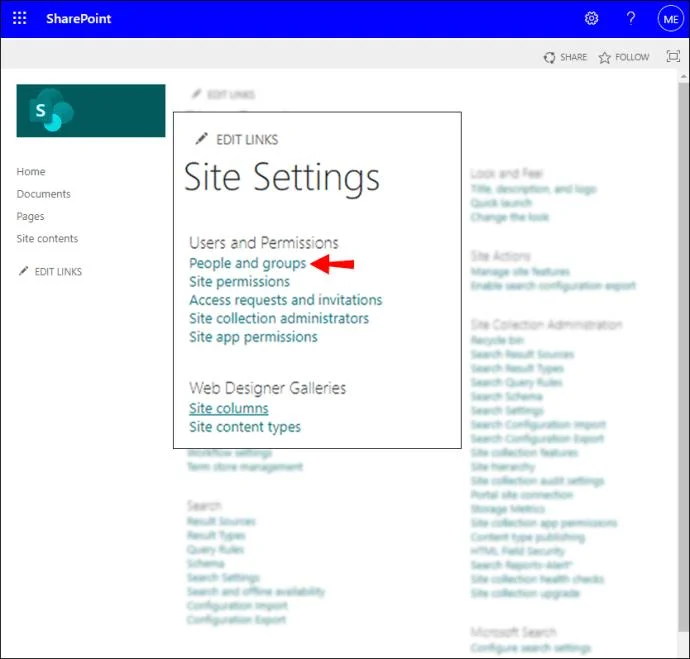This screenshot has height=659, width=690.
Task: Open Site columns link
Action: [228, 408]
